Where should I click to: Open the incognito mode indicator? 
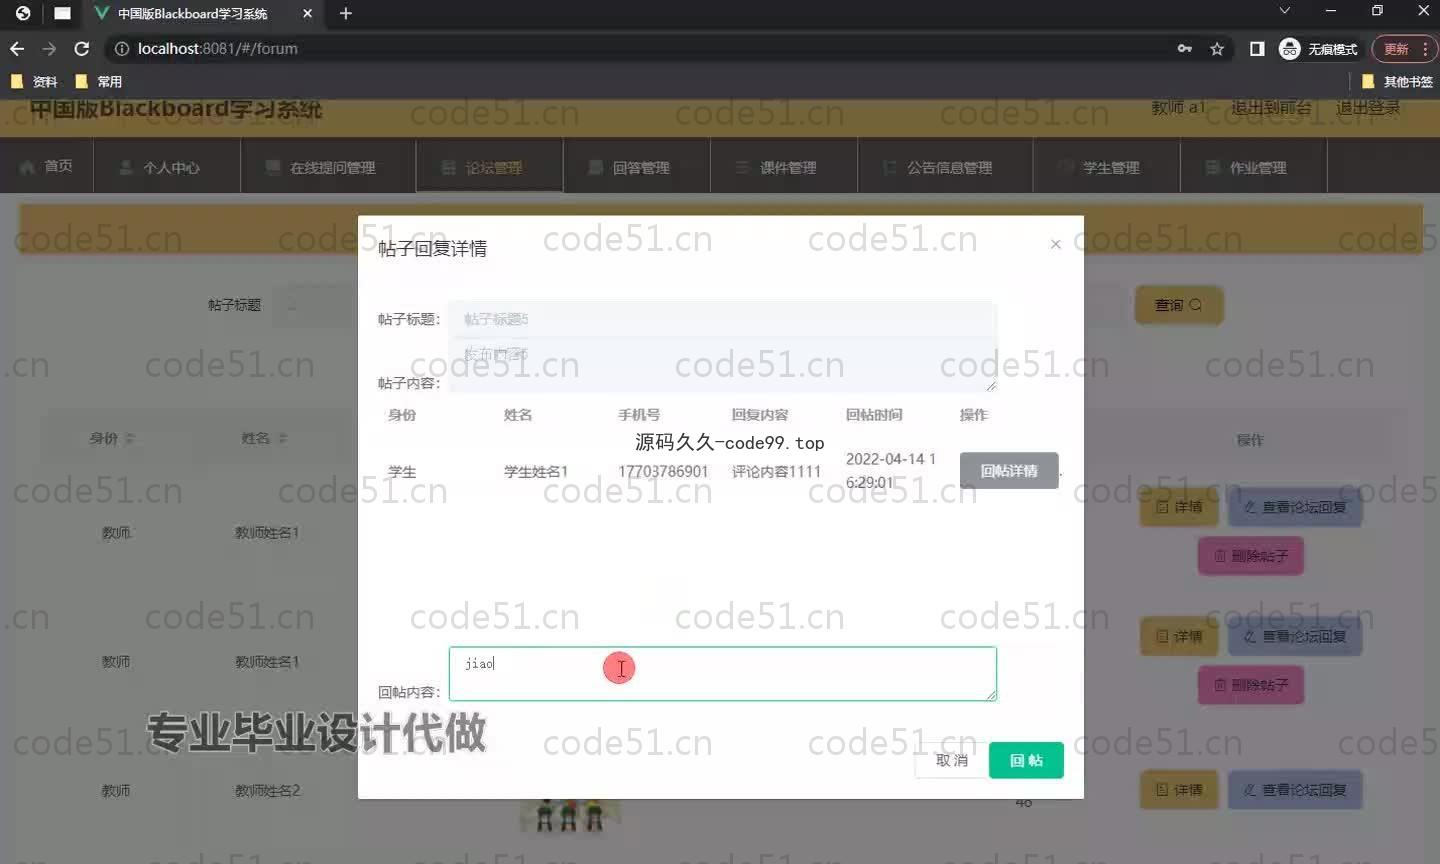pyautogui.click(x=1318, y=48)
